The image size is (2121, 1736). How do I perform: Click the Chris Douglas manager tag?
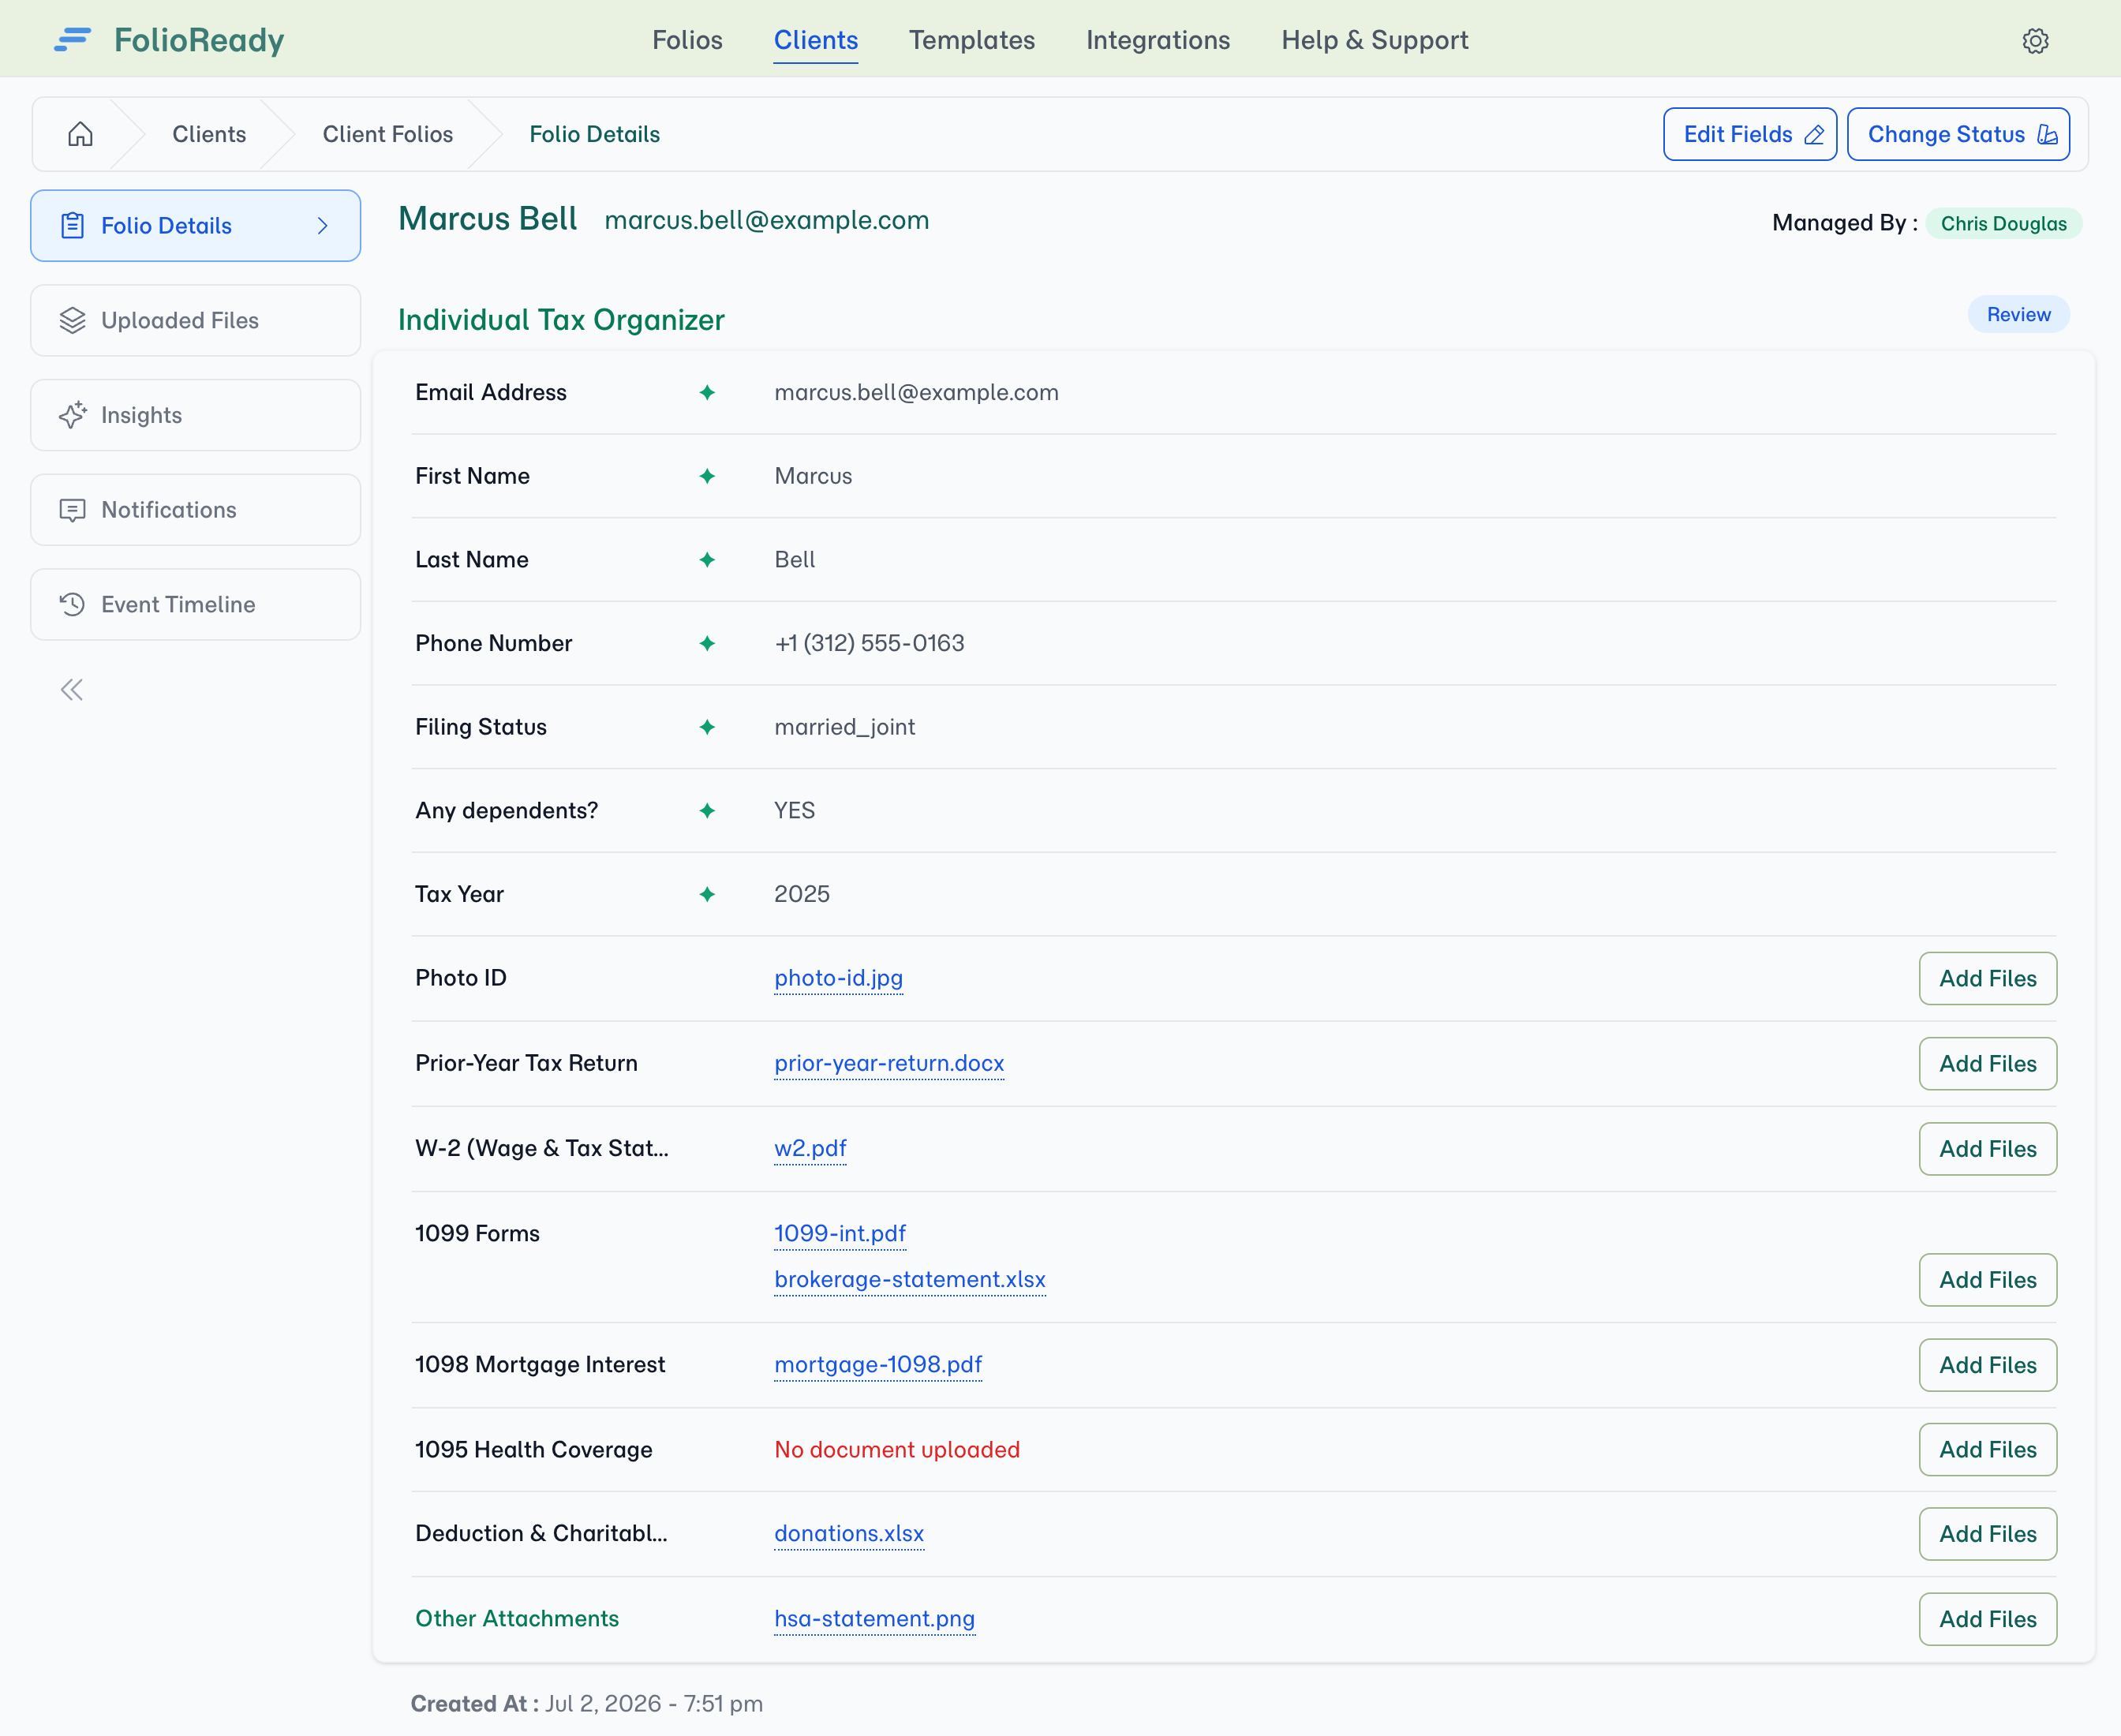tap(2003, 223)
